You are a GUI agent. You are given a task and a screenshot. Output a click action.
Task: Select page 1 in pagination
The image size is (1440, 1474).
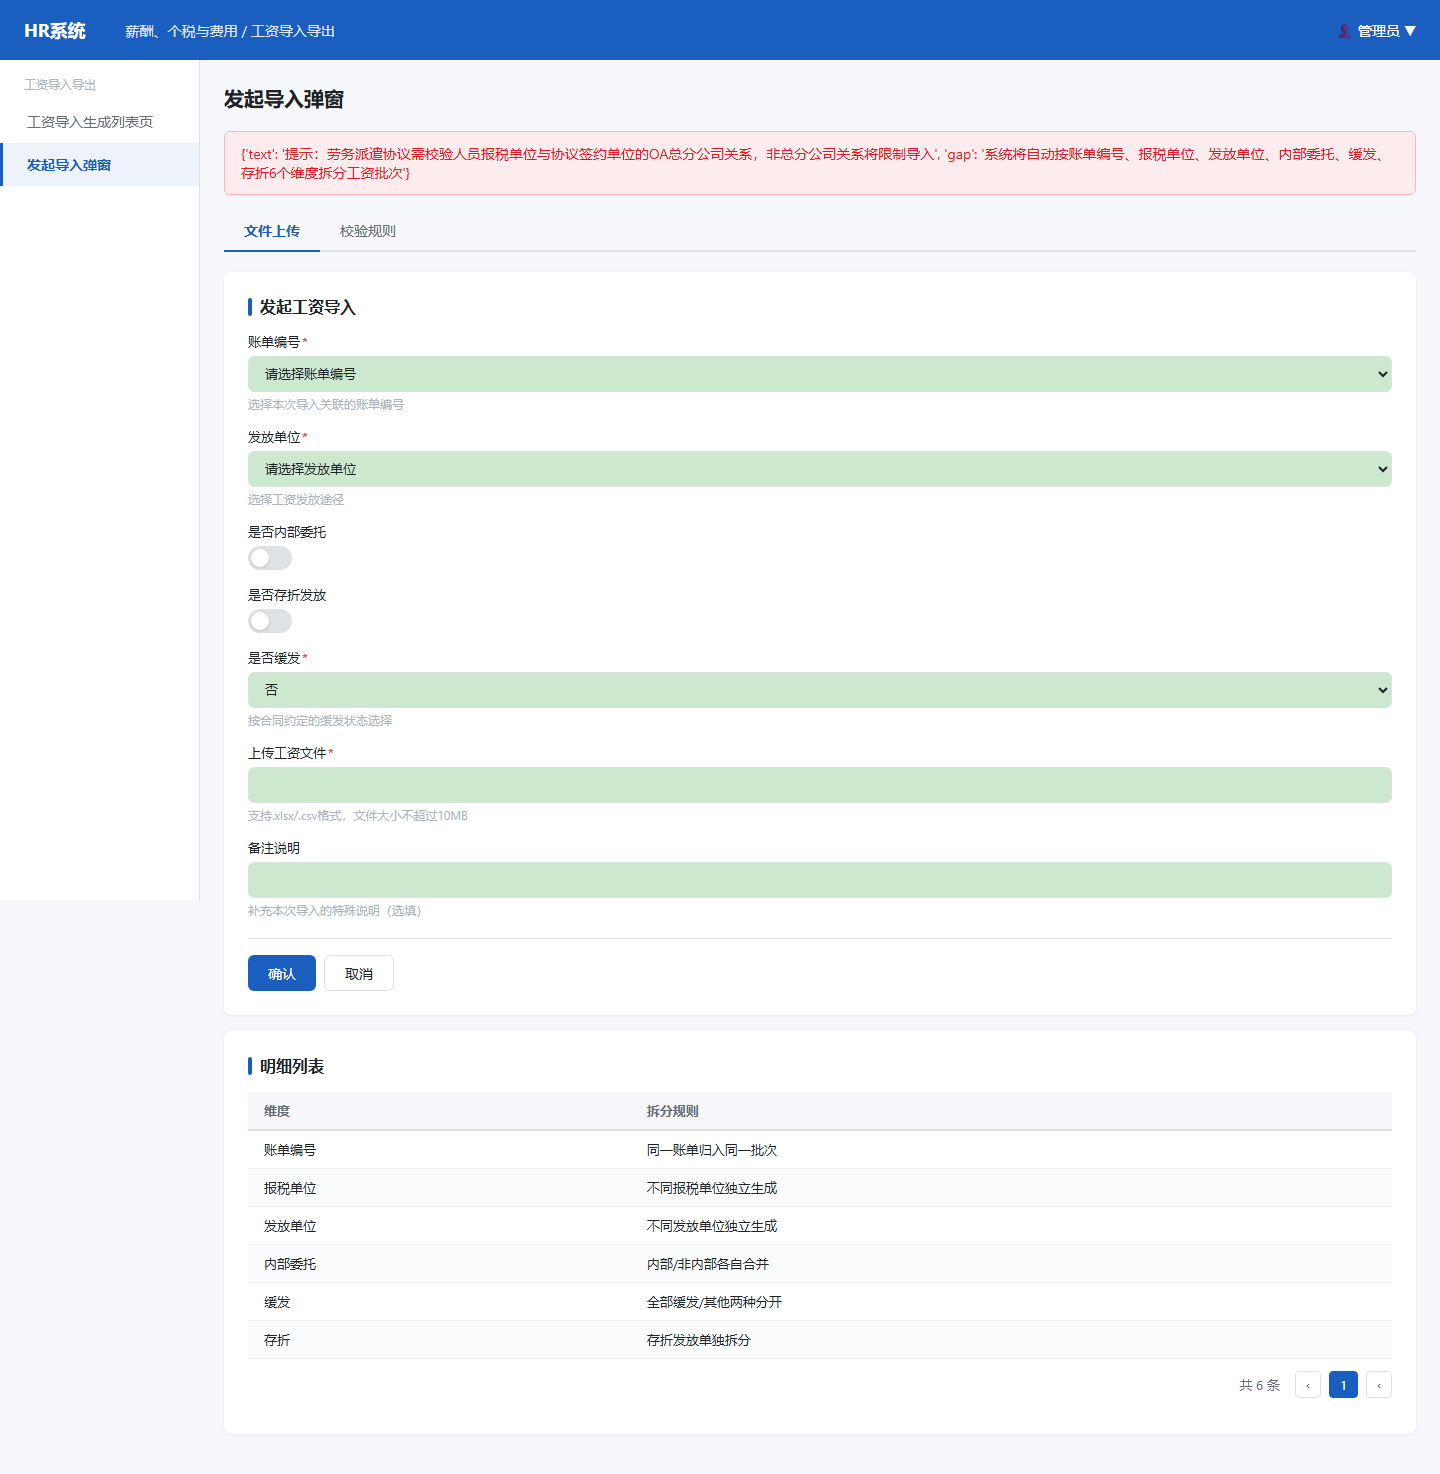coord(1343,1385)
